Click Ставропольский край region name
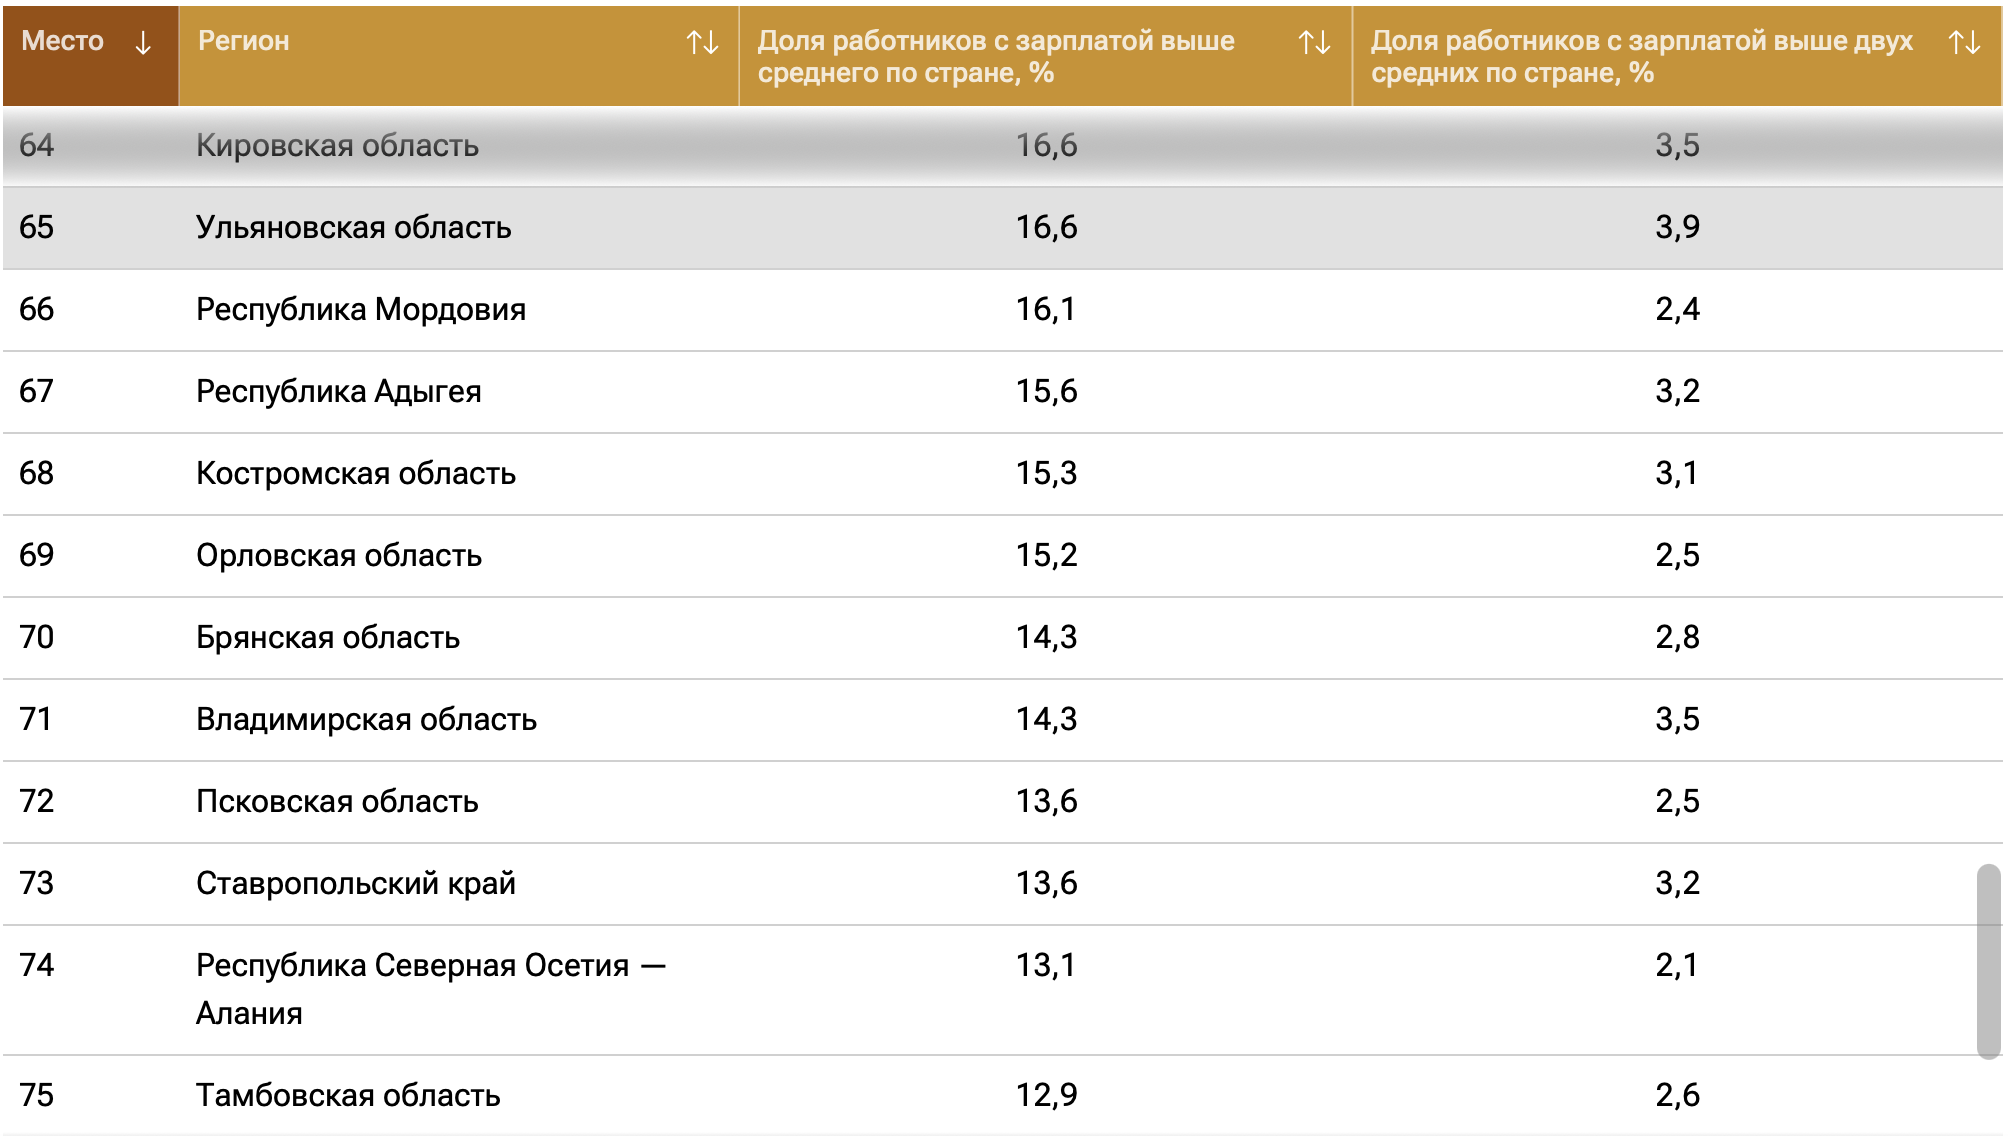Image resolution: width=2008 pixels, height=1136 pixels. tap(355, 884)
